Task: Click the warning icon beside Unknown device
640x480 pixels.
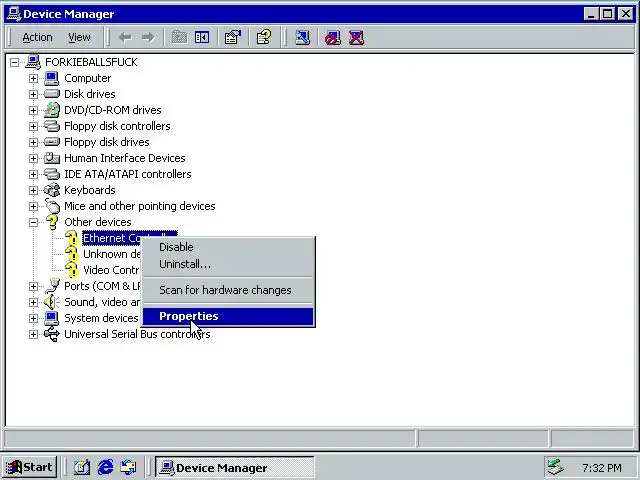Action: pos(71,254)
